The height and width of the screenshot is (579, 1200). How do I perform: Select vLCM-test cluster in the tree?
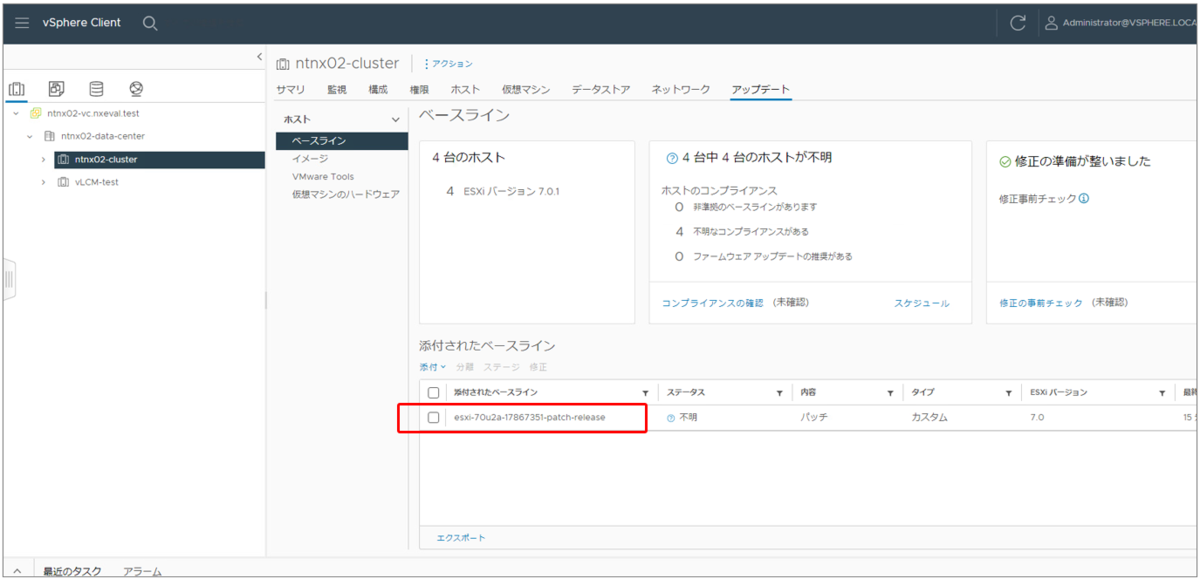pyautogui.click(x=97, y=182)
